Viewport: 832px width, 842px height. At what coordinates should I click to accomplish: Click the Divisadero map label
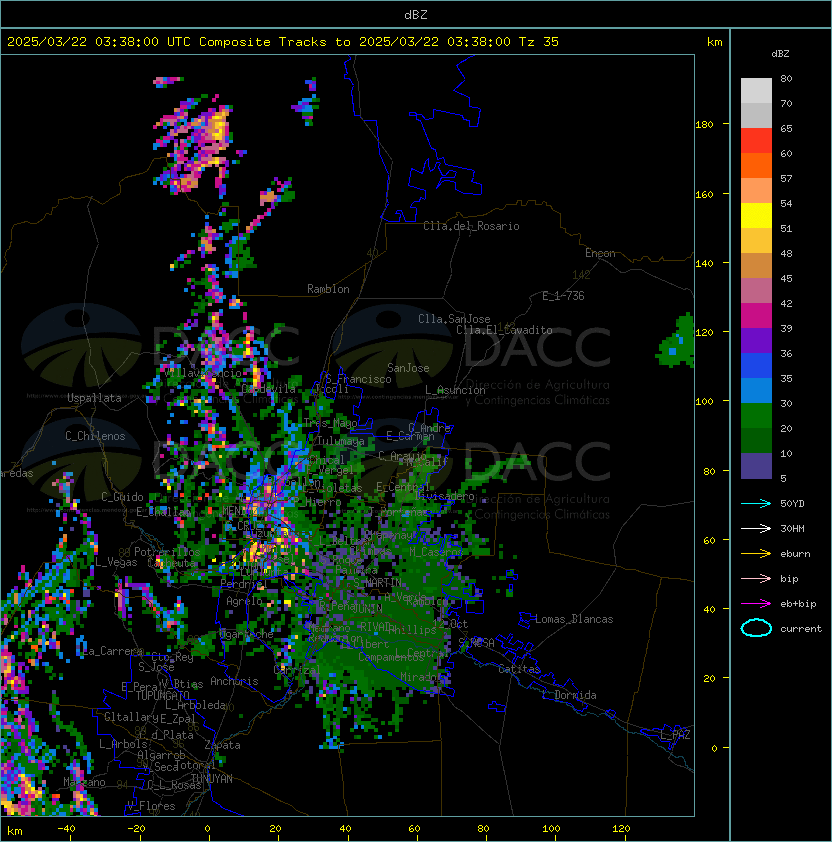pyautogui.click(x=445, y=496)
